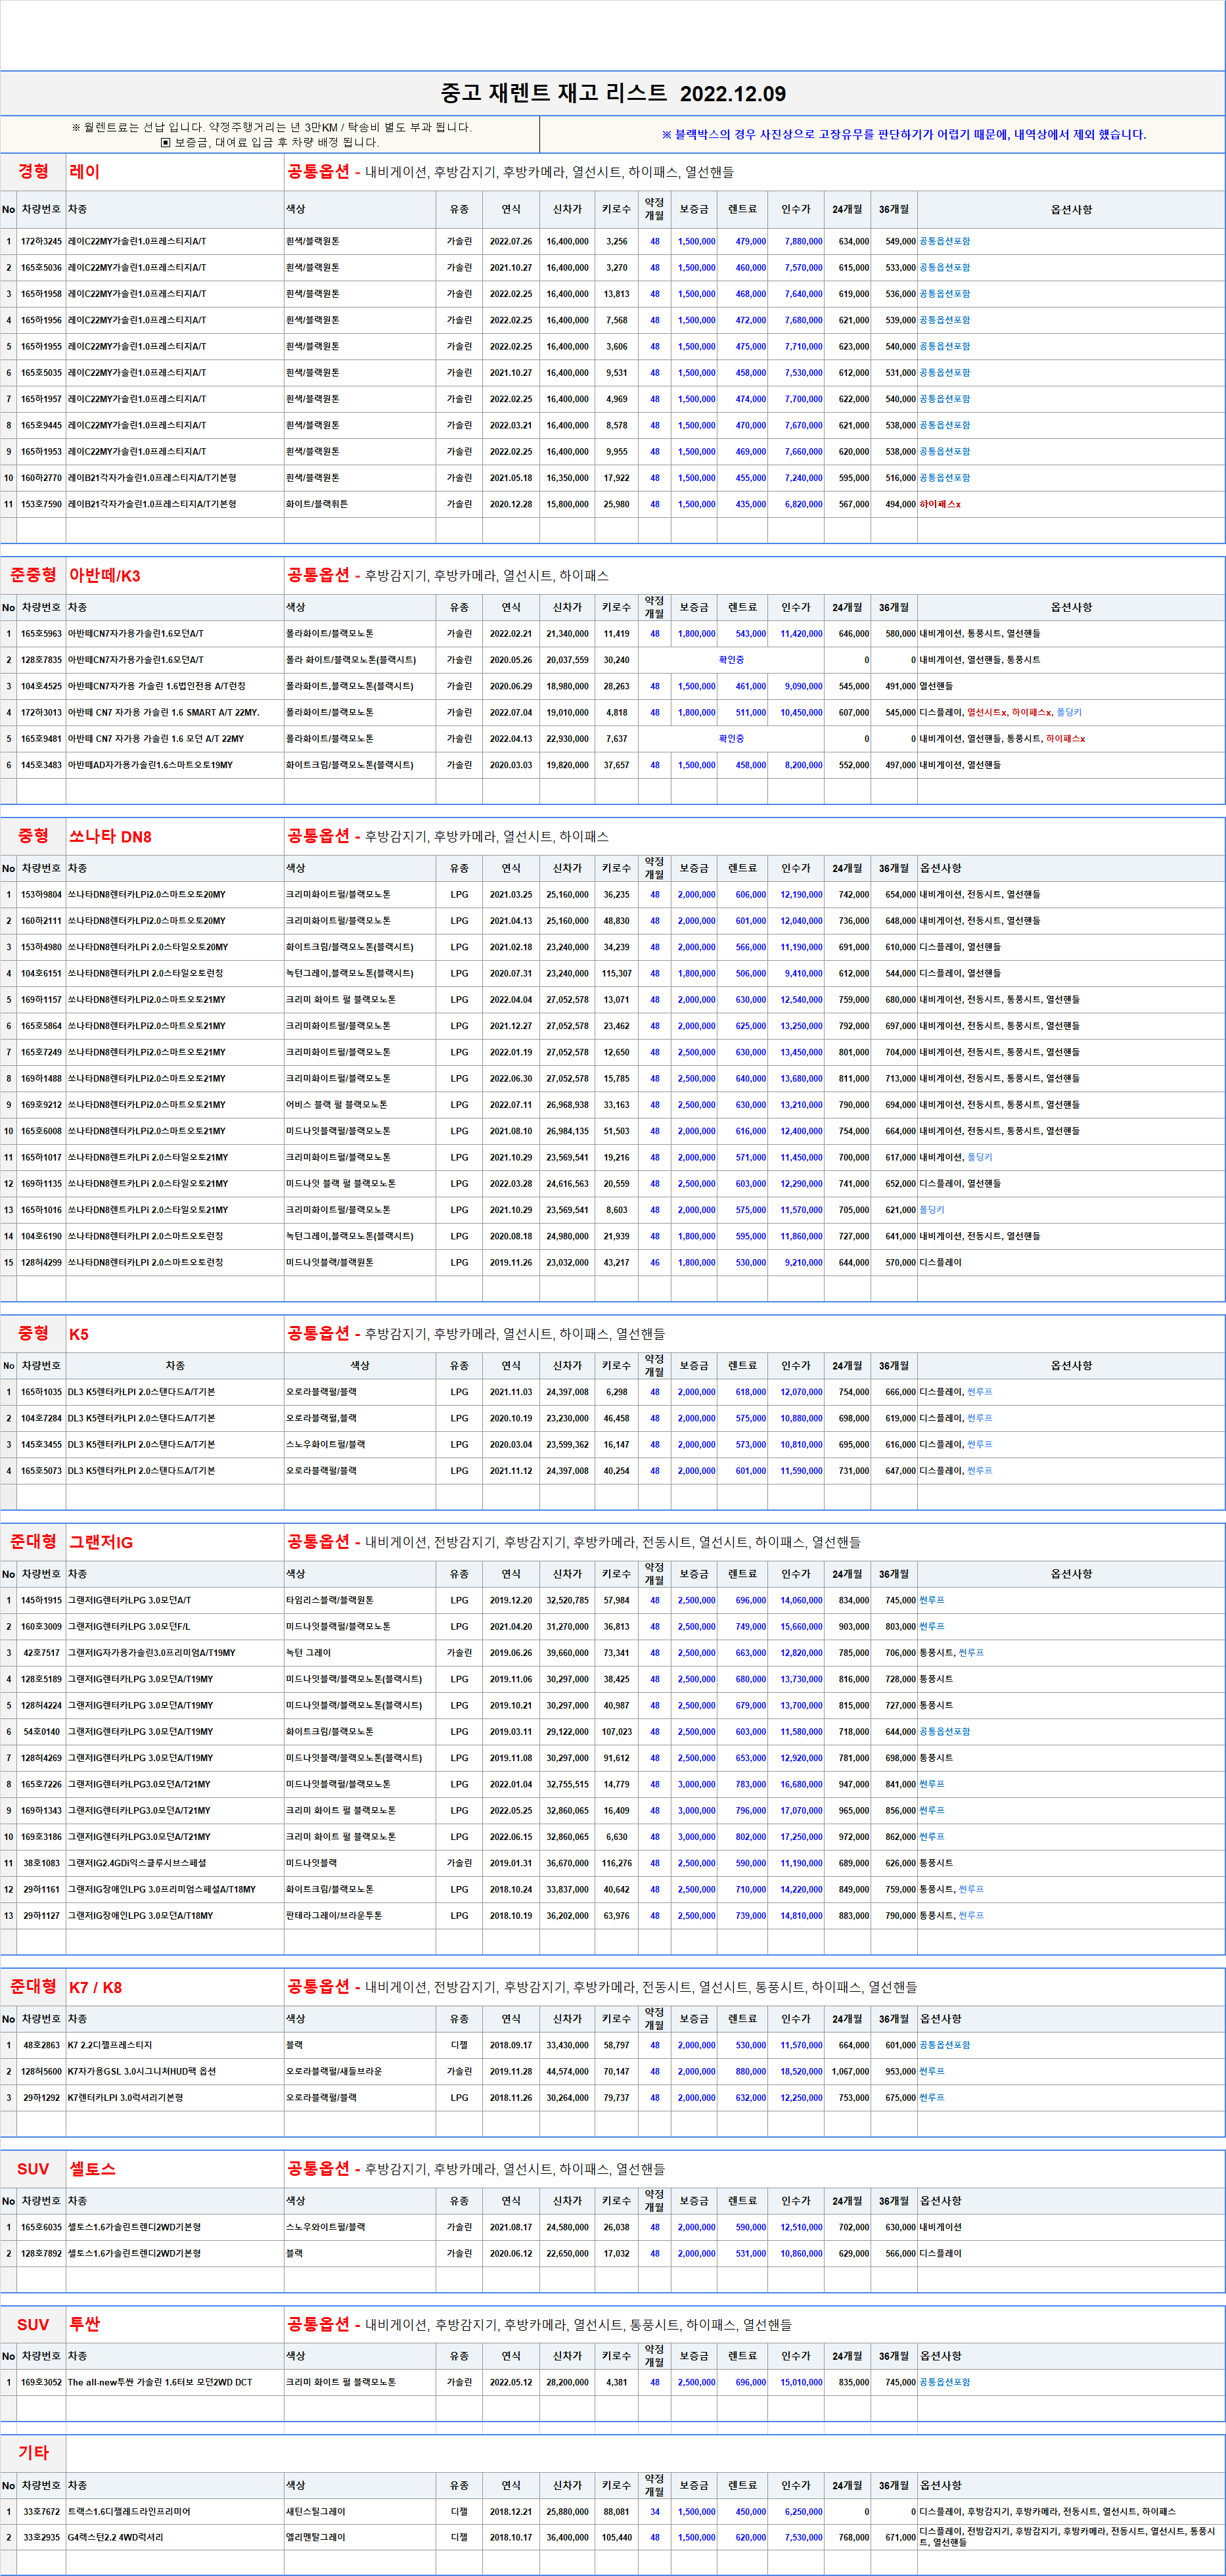
Task: Click the '기타' section label
Action: point(33,2452)
